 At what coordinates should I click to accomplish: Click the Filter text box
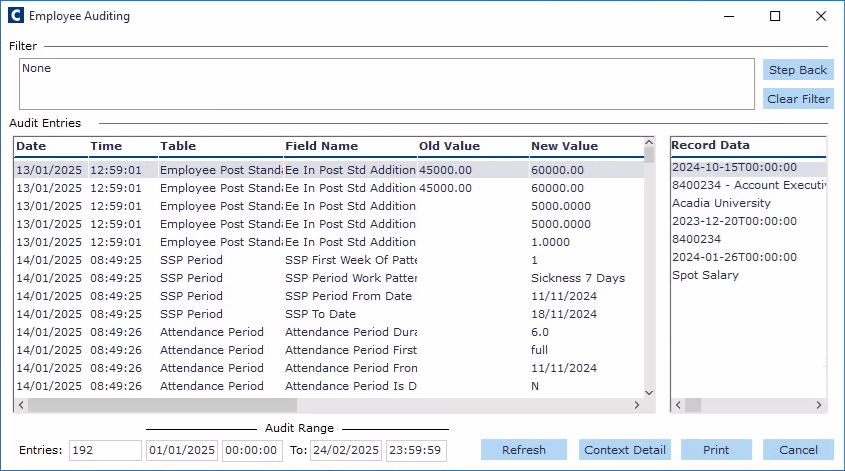point(386,84)
